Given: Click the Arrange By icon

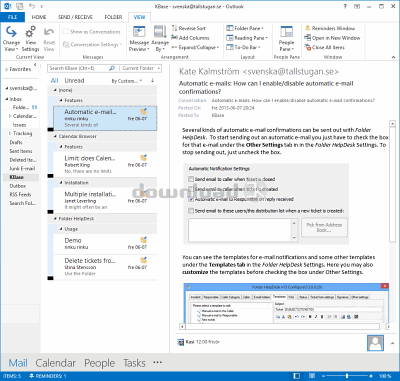Looking at the screenshot, I should [x=160, y=33].
